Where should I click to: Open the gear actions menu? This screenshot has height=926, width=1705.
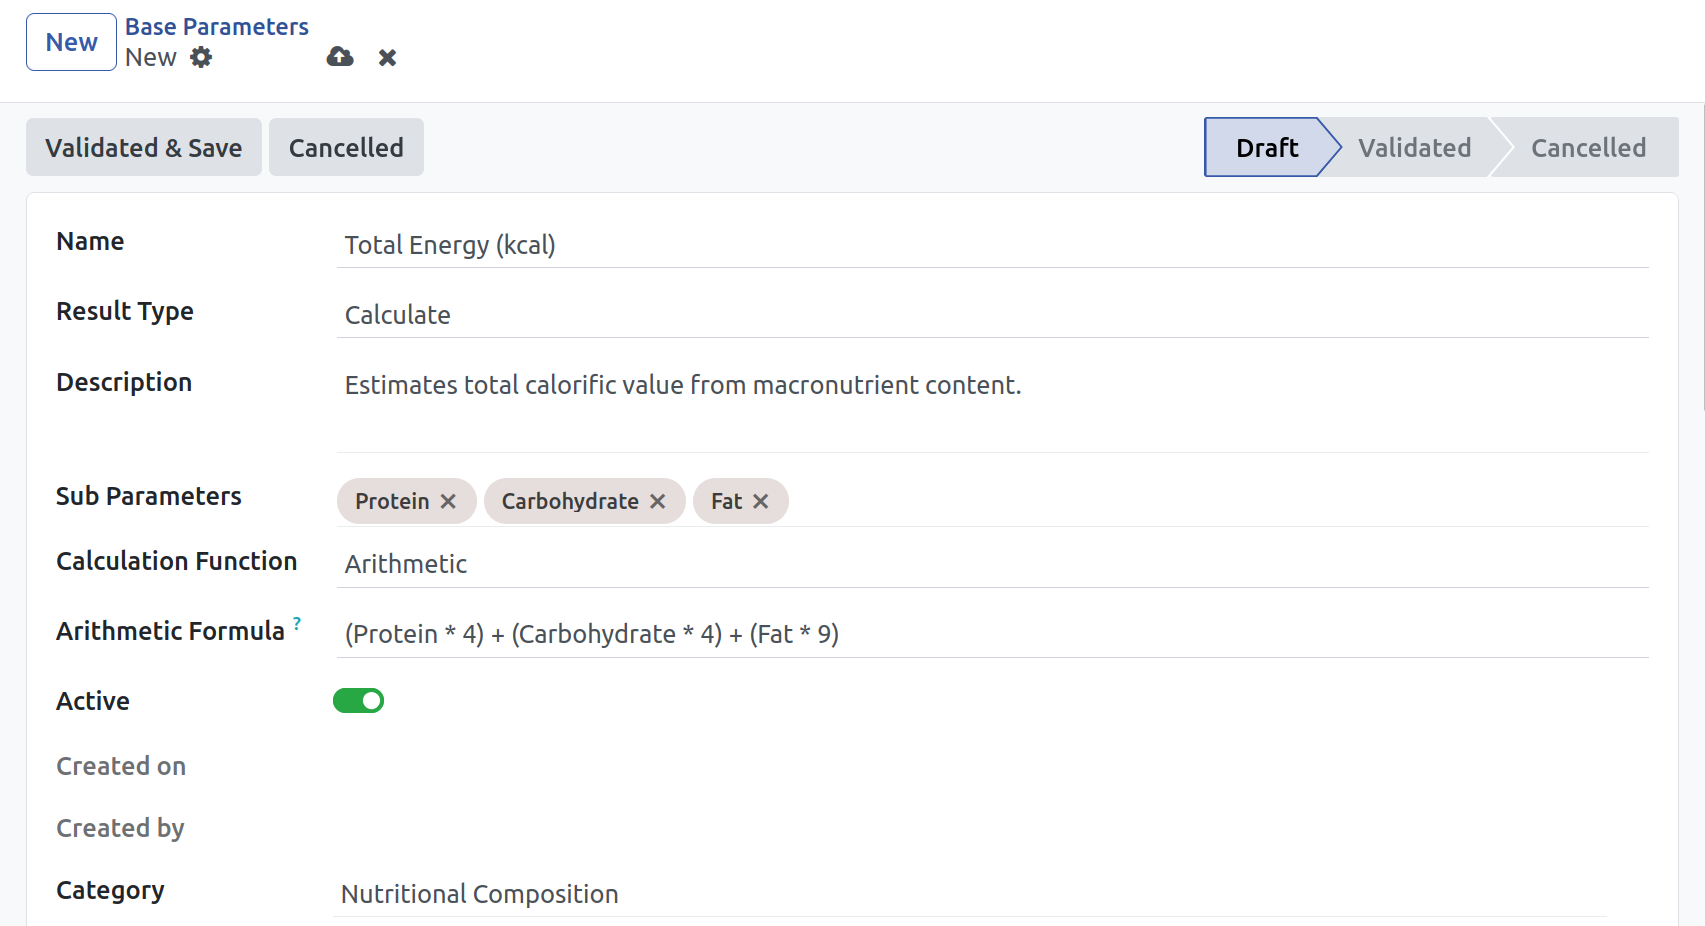[x=201, y=57]
